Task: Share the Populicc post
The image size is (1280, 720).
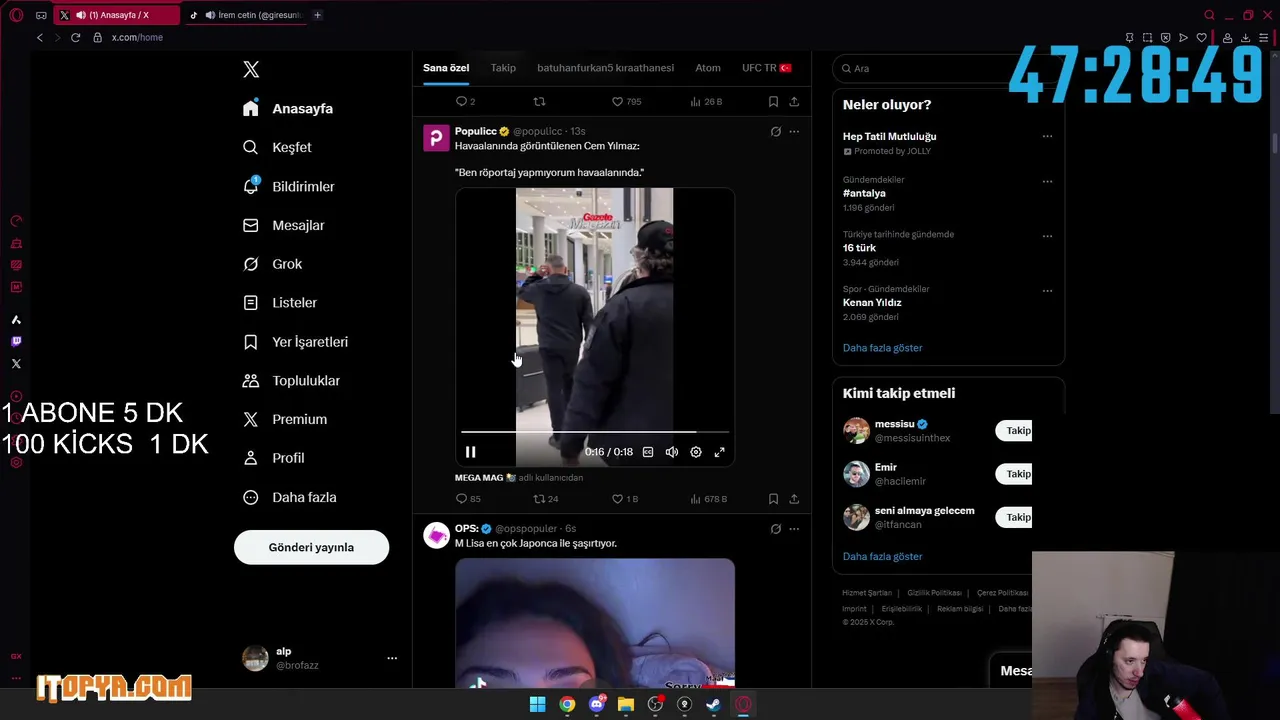Action: click(794, 499)
